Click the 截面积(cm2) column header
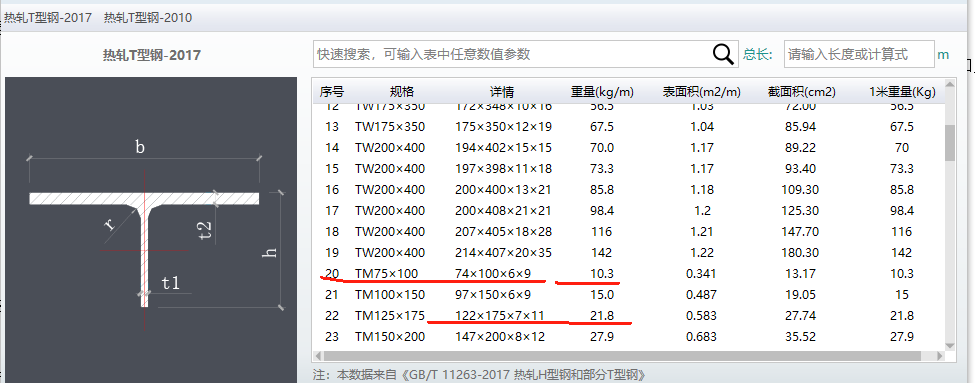 click(x=802, y=92)
